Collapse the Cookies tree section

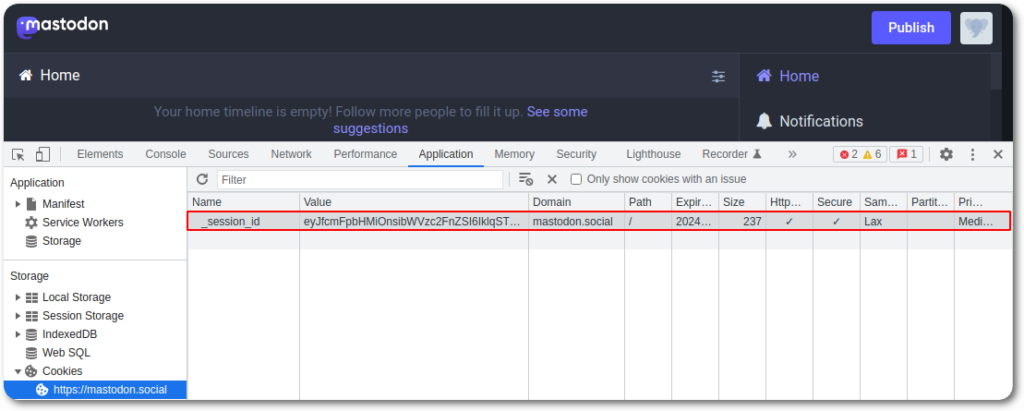[18, 371]
